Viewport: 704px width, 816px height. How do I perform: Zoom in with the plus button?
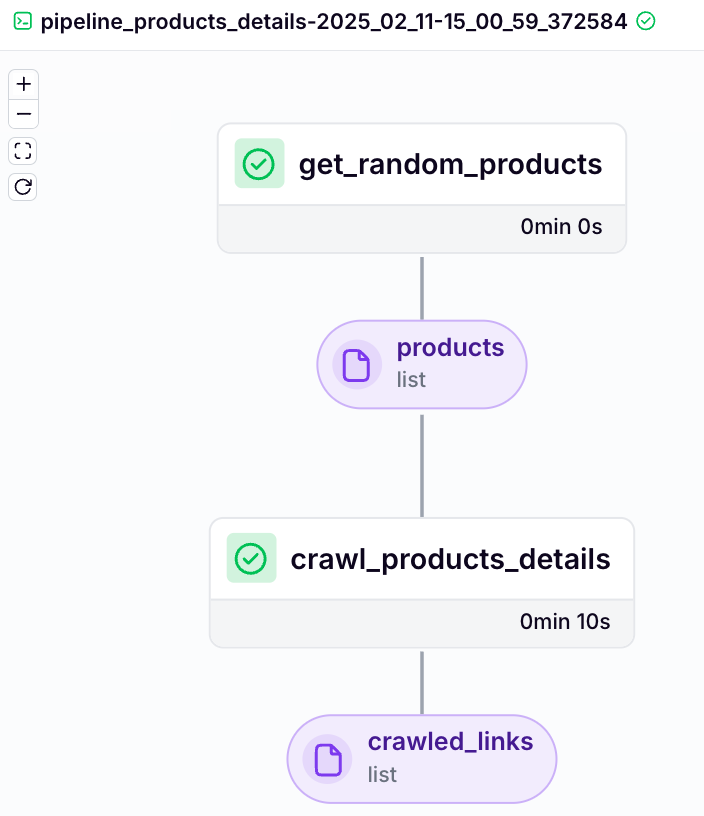point(23,84)
